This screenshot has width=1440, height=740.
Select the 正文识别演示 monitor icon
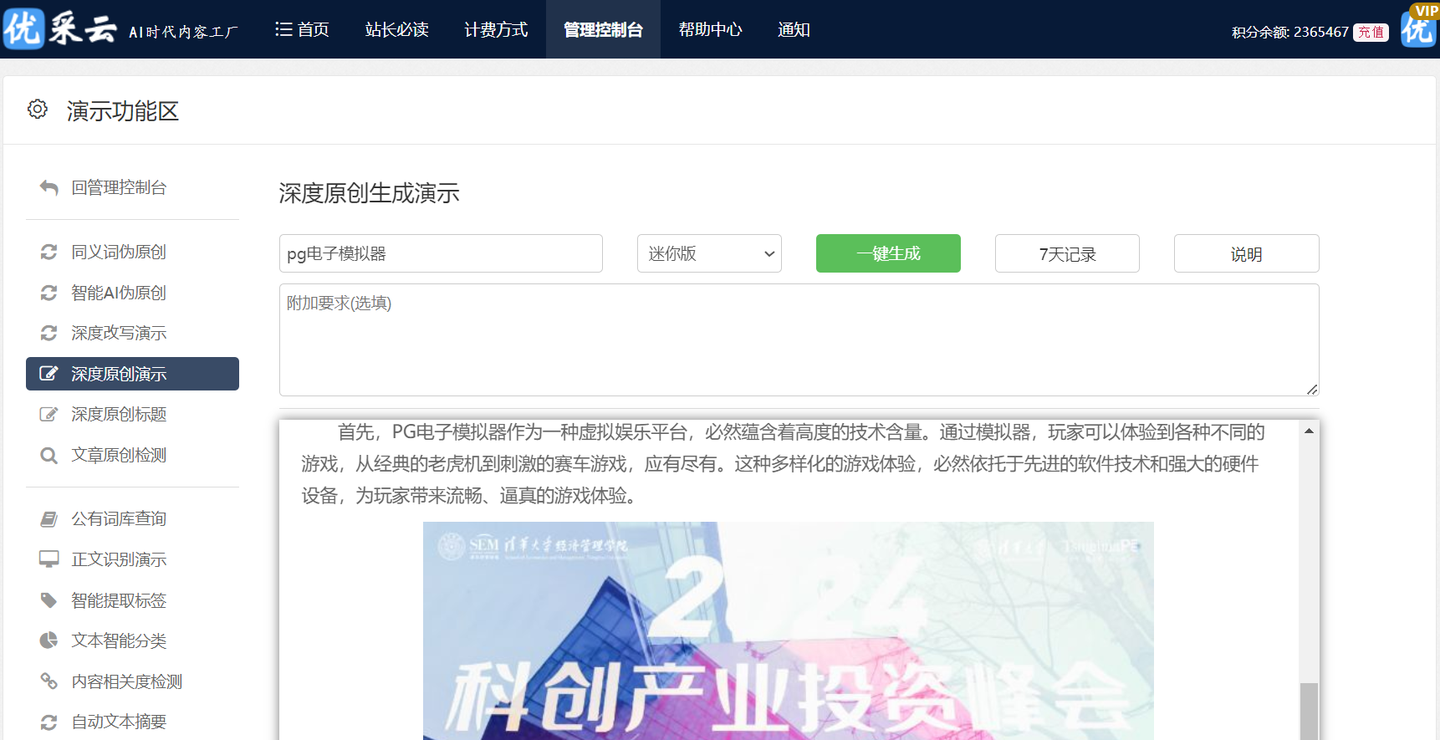pos(48,559)
